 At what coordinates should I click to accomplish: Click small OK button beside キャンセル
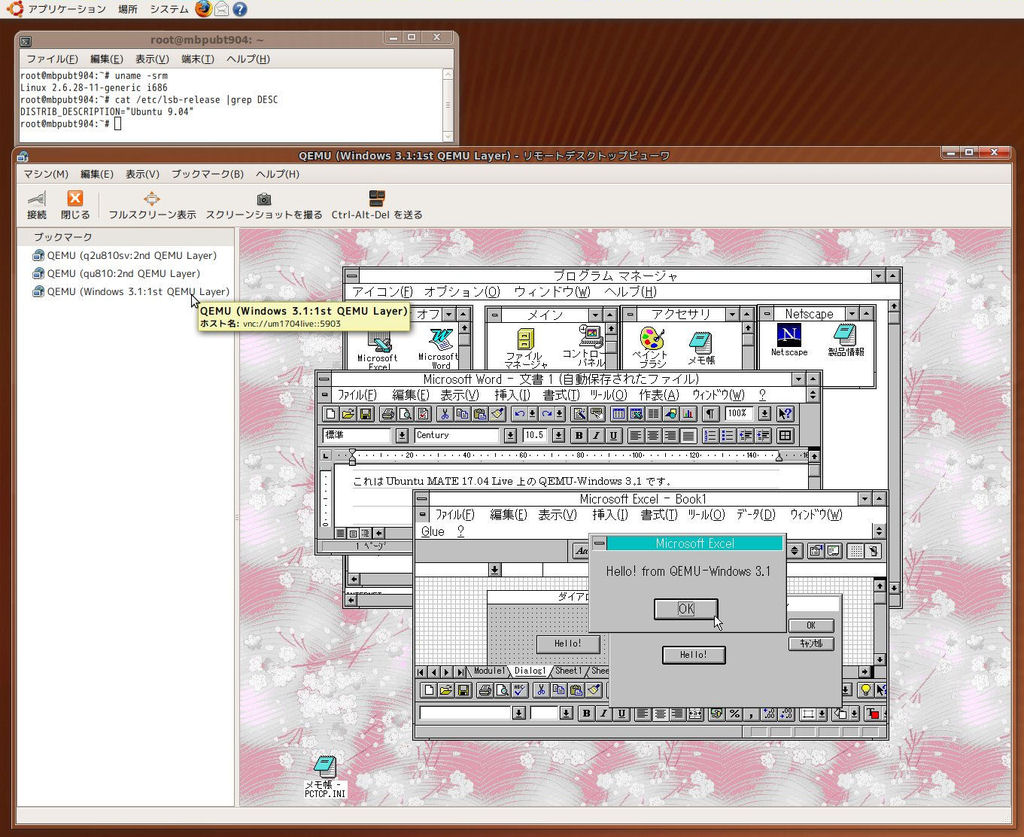(810, 625)
